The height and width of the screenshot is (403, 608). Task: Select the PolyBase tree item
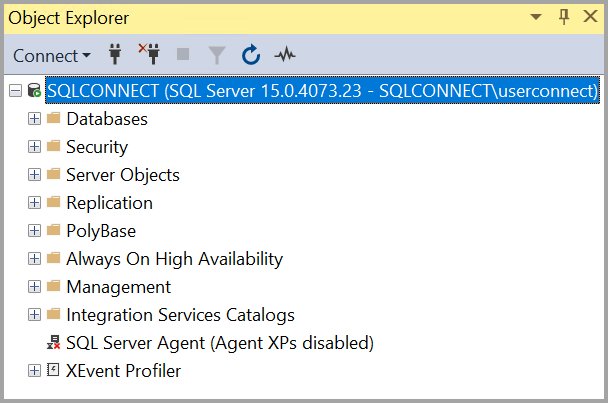click(101, 231)
